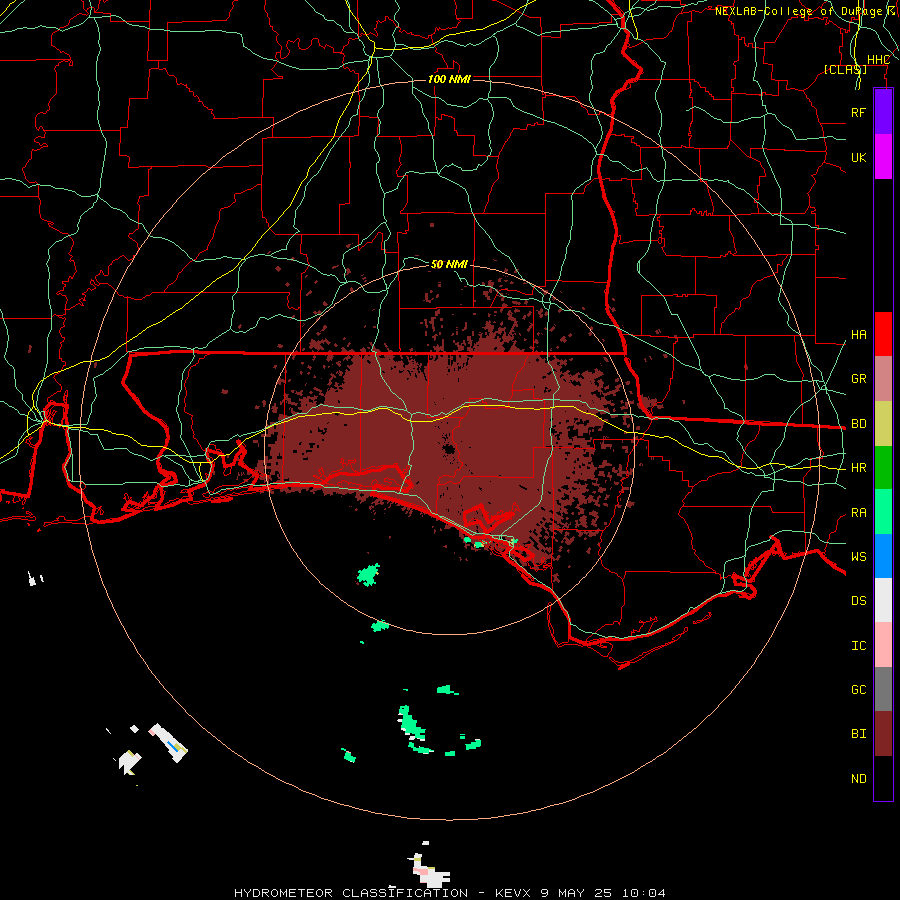900x900 pixels.
Task: Click the UK legend label
Action: [858, 157]
